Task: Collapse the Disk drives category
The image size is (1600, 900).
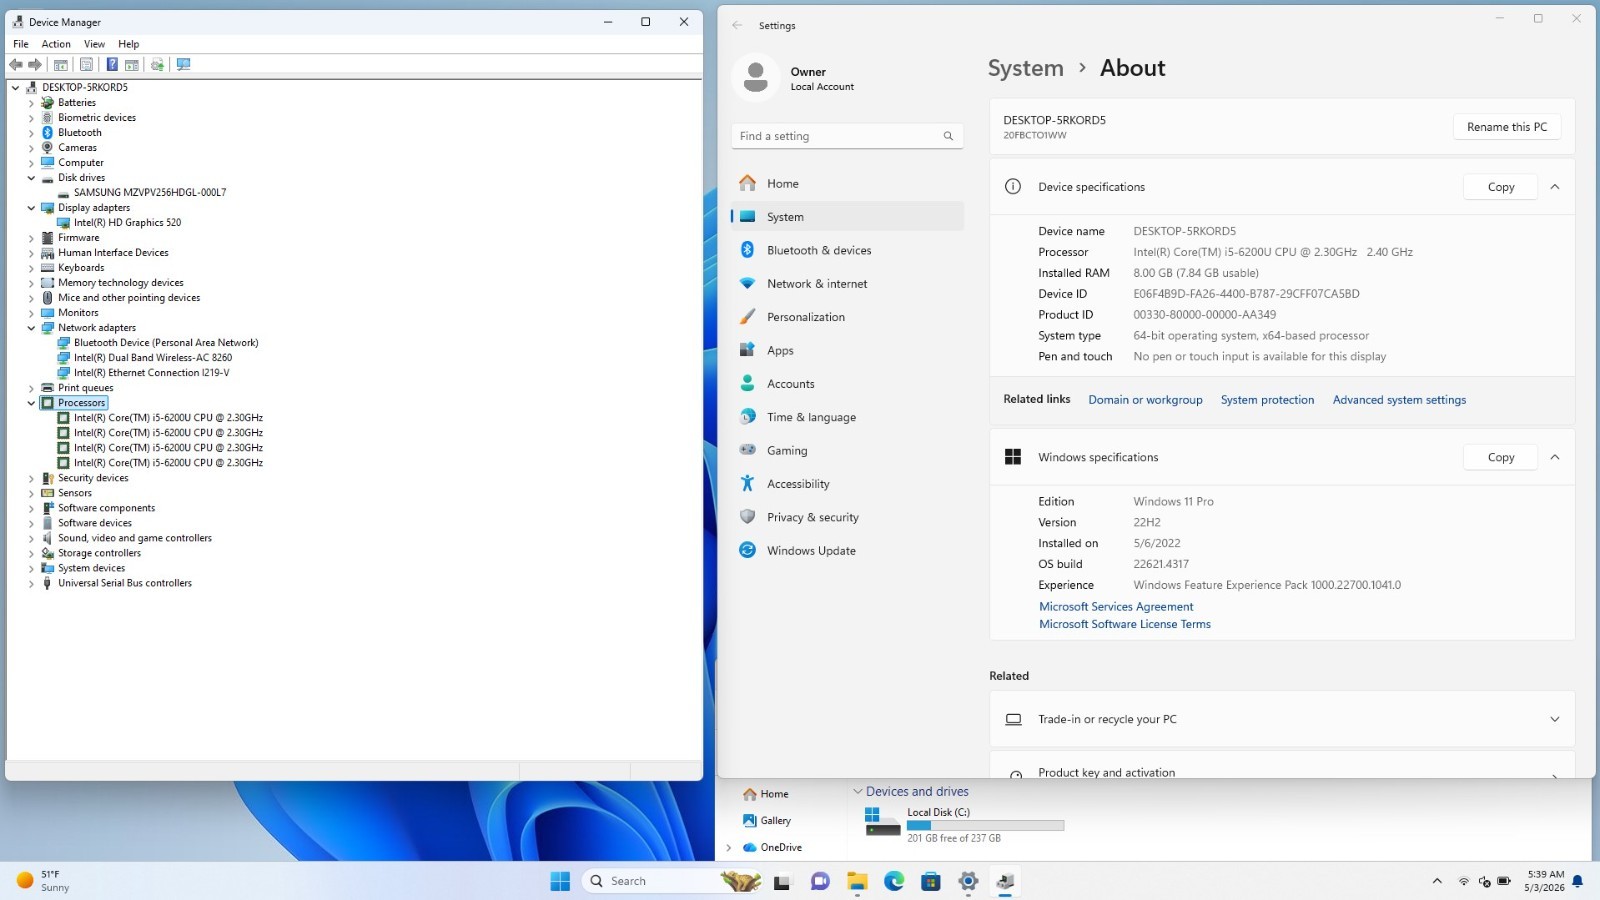Action: pos(31,178)
